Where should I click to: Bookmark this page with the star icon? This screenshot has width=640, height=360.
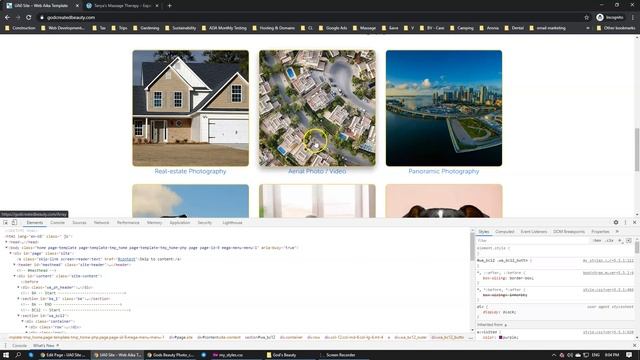coord(587,18)
